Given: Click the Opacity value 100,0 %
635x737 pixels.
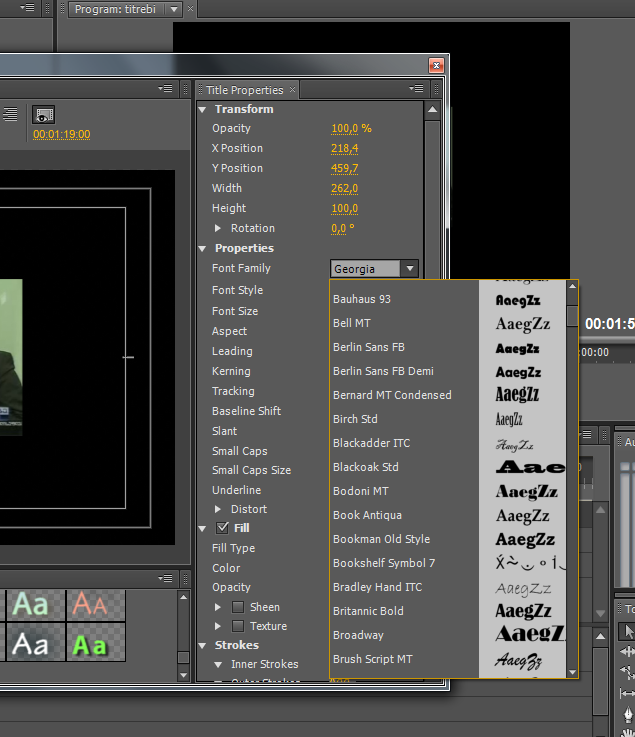Looking at the screenshot, I should point(351,128).
